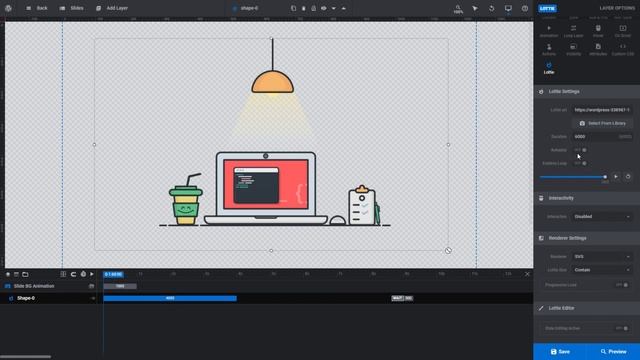Collapse the Lottie Editor section
Viewport: 640px width, 360px height.
tap(587, 308)
